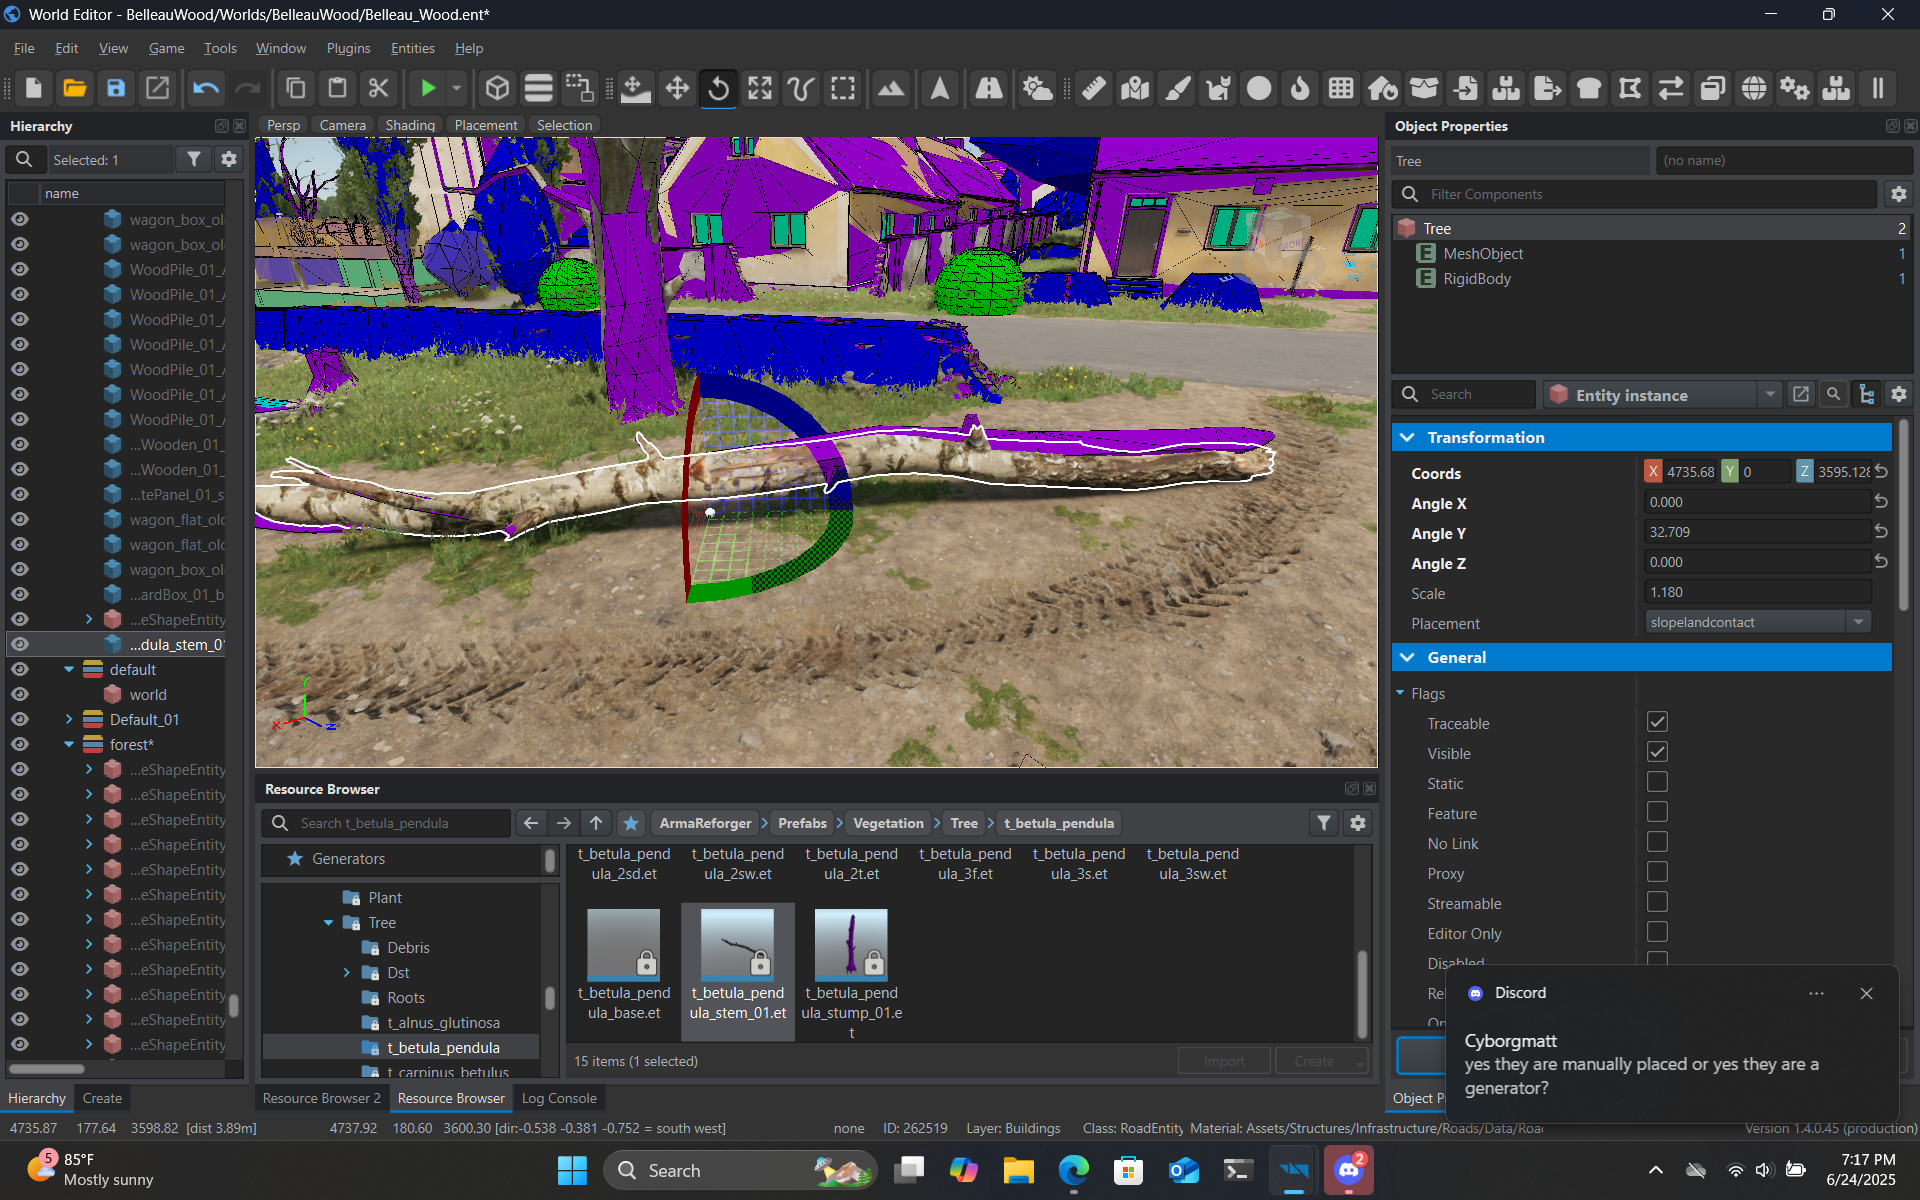Click the swap arrows toolbar icon

(1671, 88)
